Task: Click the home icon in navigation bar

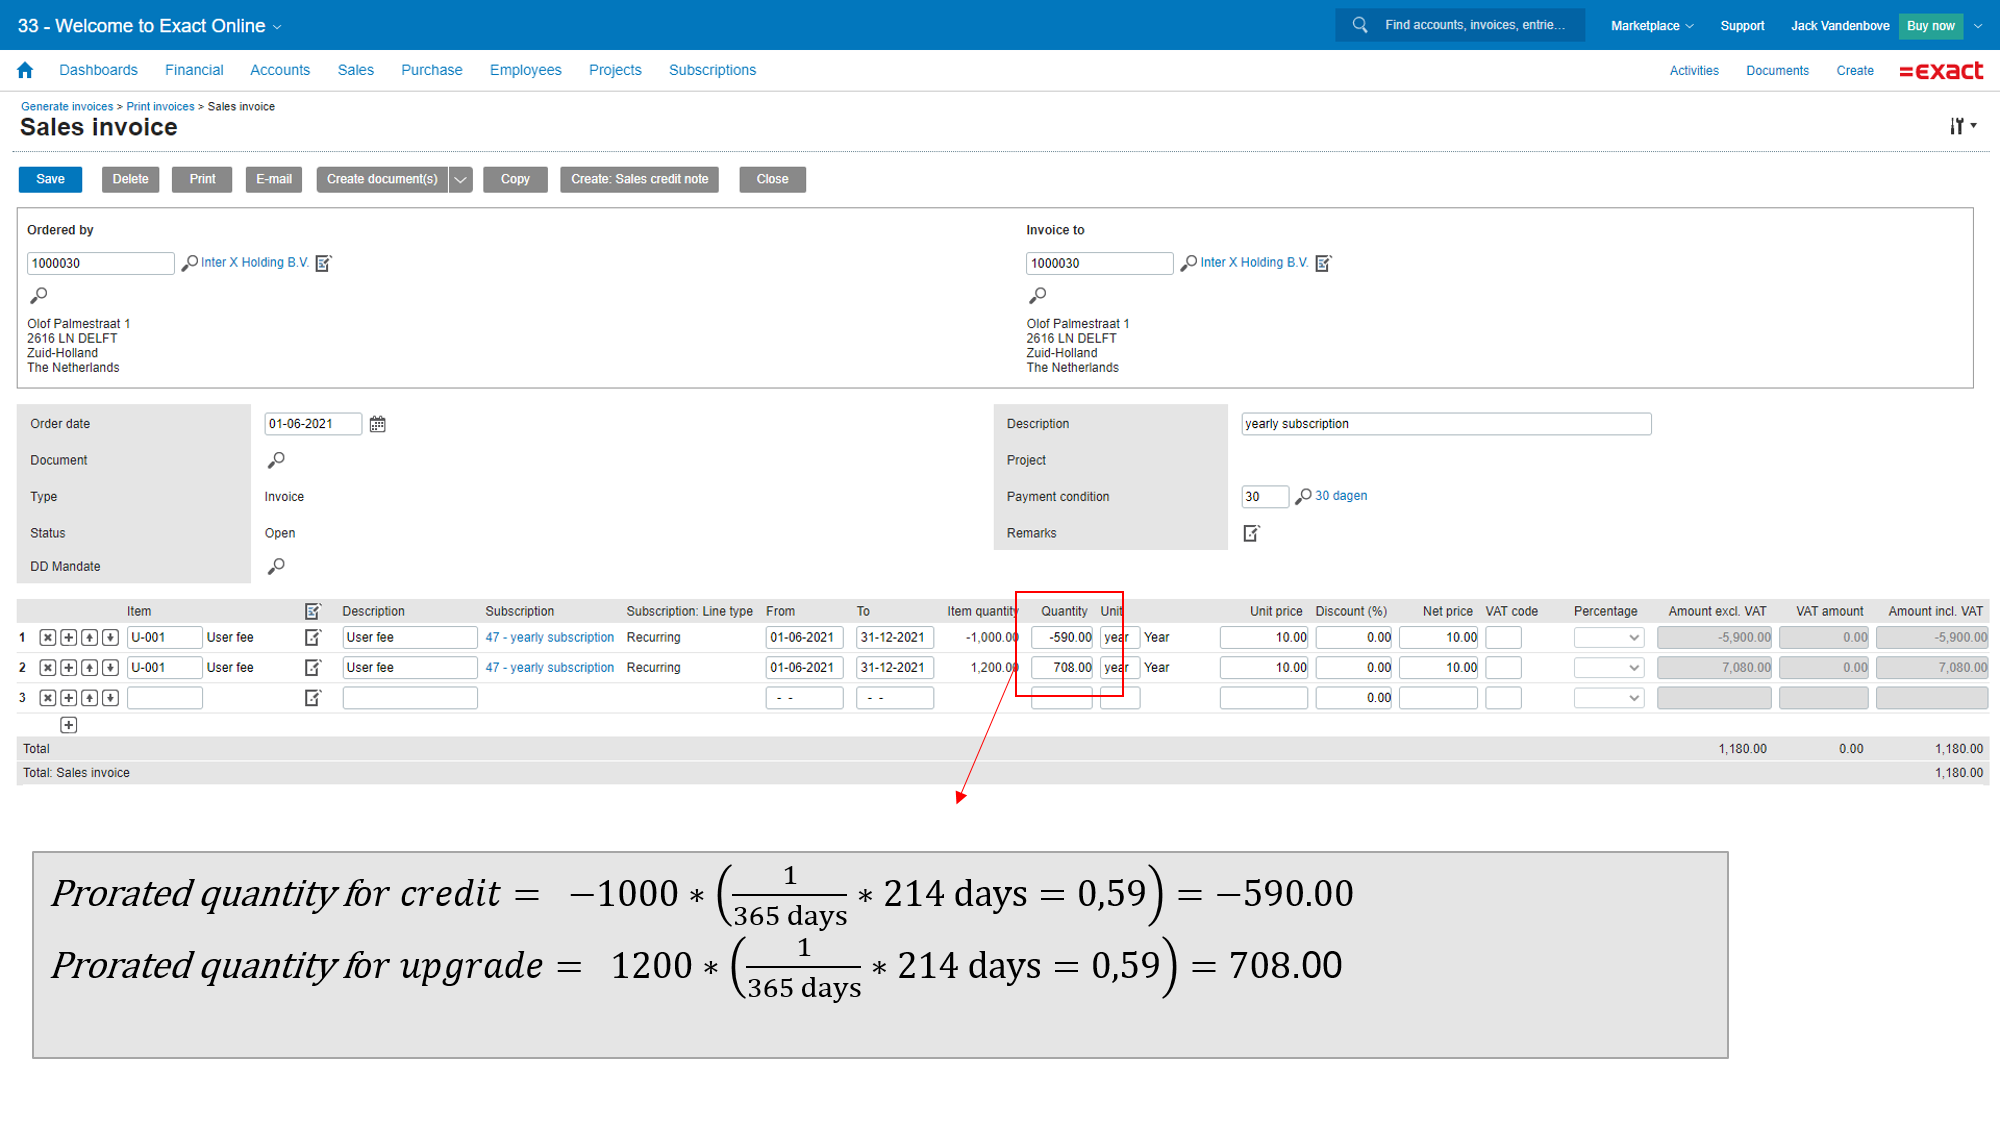Action: click(25, 70)
